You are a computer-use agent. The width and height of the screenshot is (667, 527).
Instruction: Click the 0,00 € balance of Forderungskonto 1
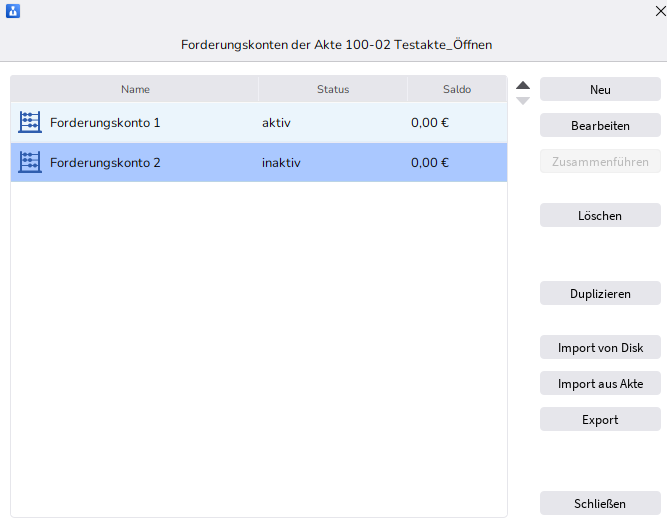pyautogui.click(x=430, y=123)
